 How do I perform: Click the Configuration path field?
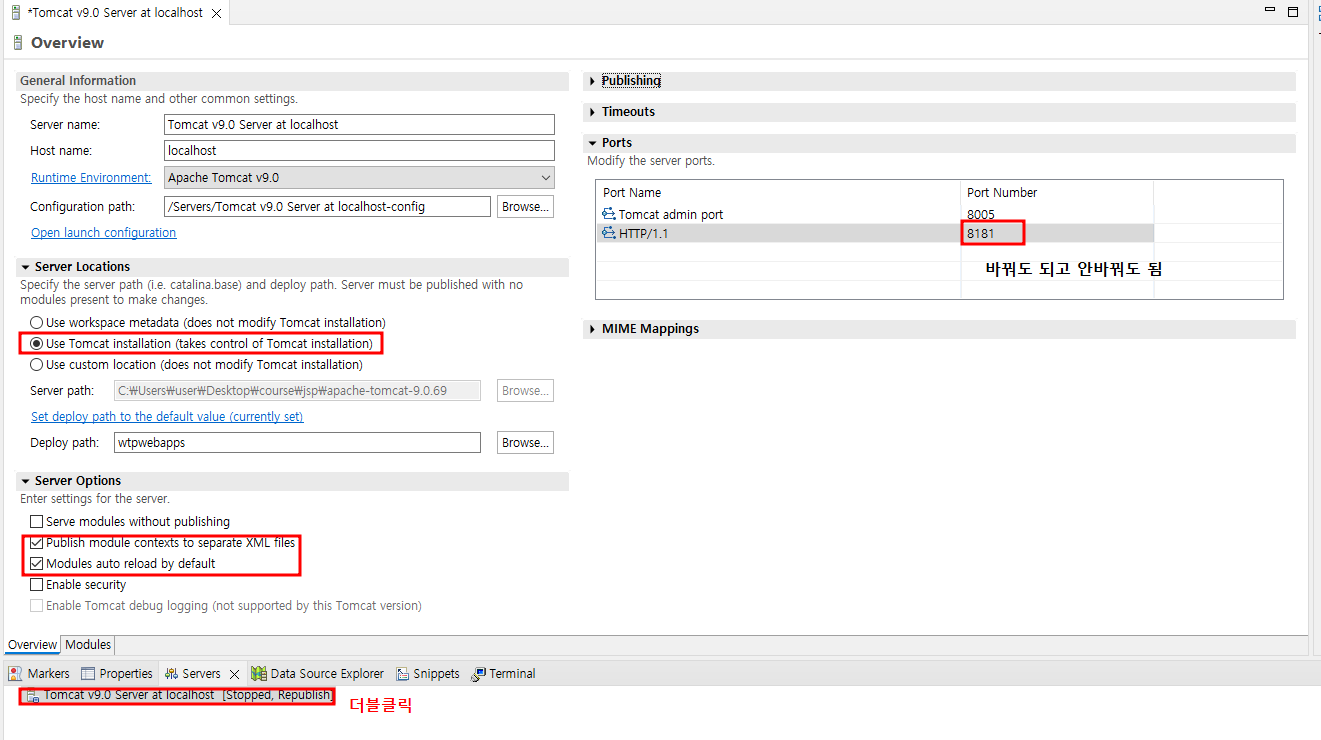pos(327,207)
